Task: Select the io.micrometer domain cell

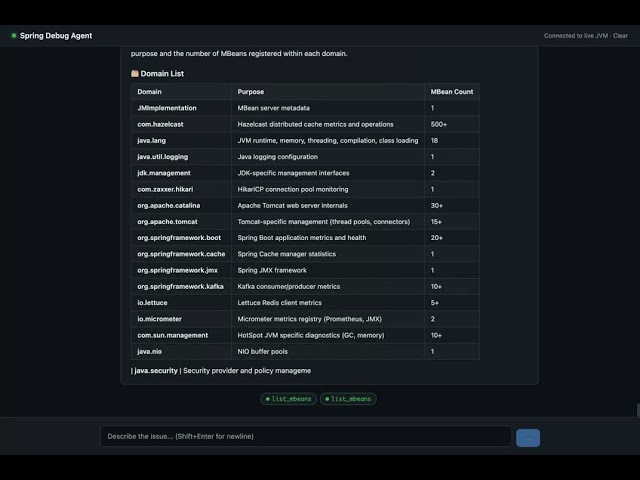Action: pyautogui.click(x=182, y=319)
